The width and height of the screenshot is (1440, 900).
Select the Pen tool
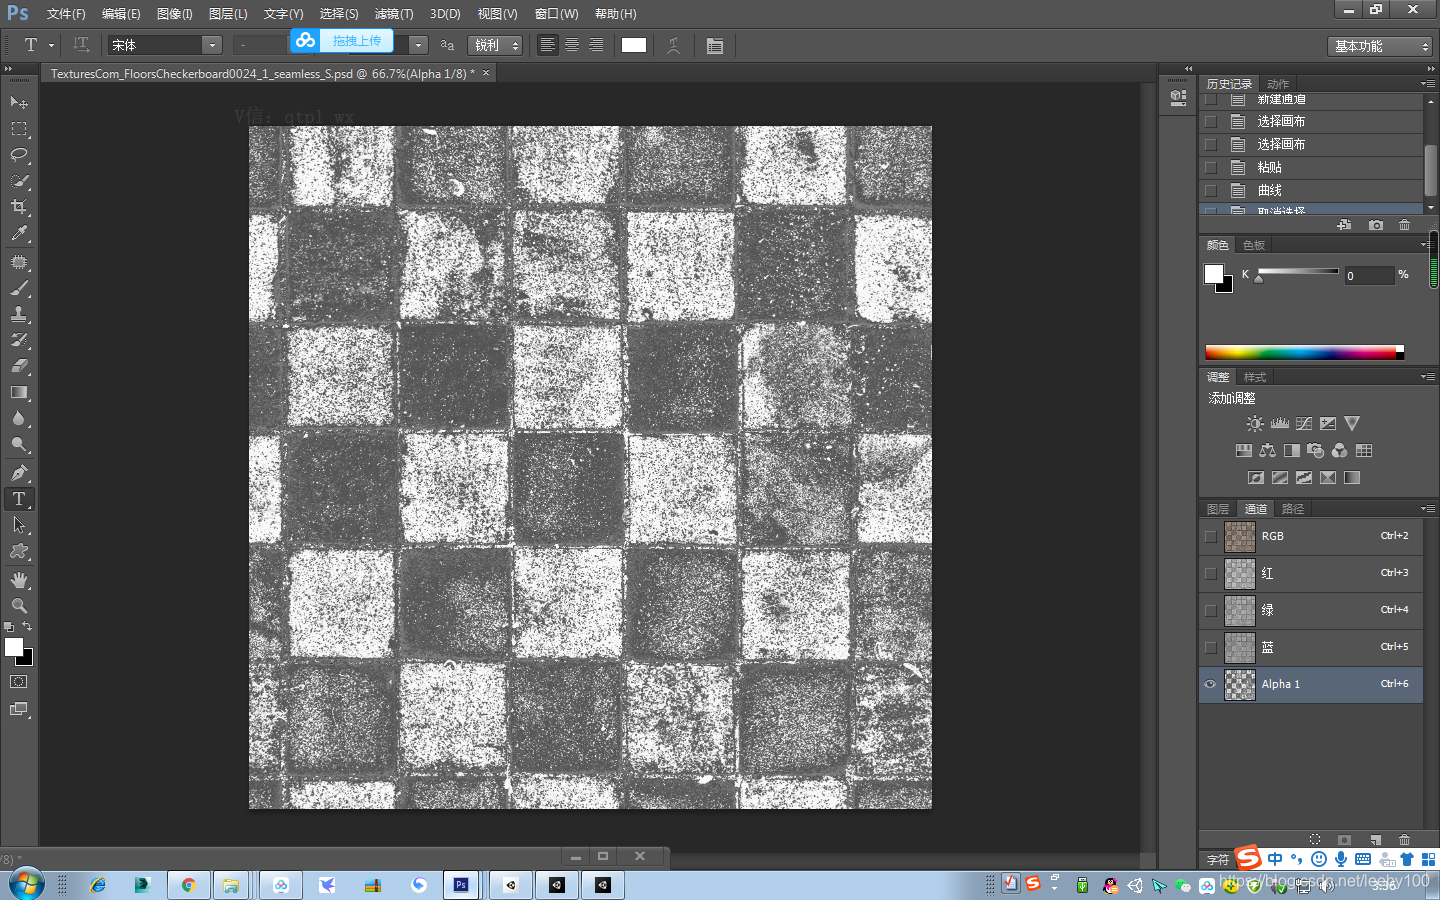[x=19, y=473]
